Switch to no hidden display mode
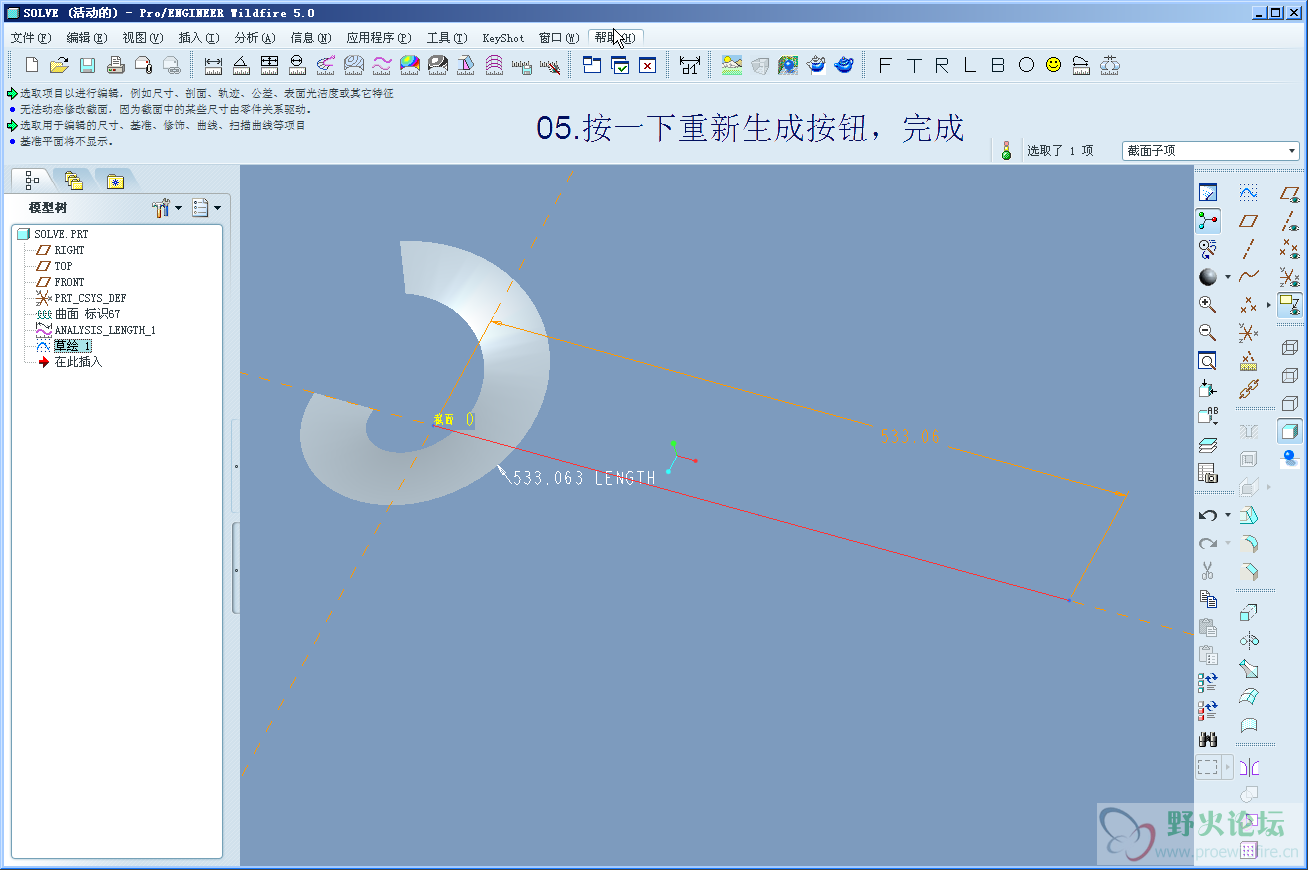The width and height of the screenshot is (1308, 870). pos(1290,404)
